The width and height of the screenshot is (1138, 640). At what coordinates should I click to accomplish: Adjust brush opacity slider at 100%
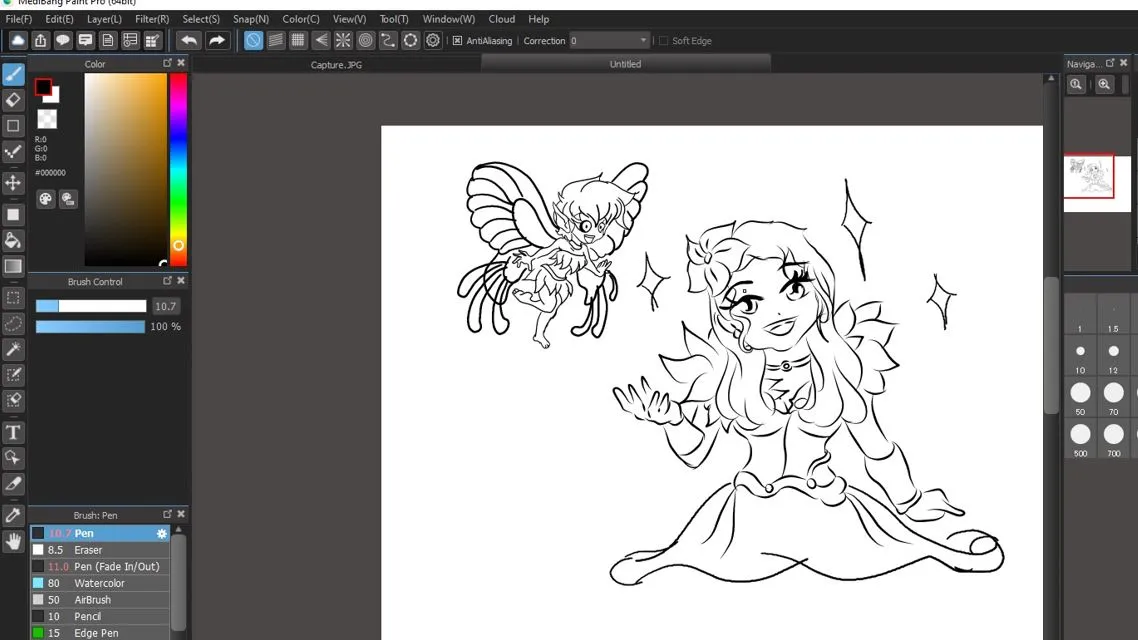point(91,327)
